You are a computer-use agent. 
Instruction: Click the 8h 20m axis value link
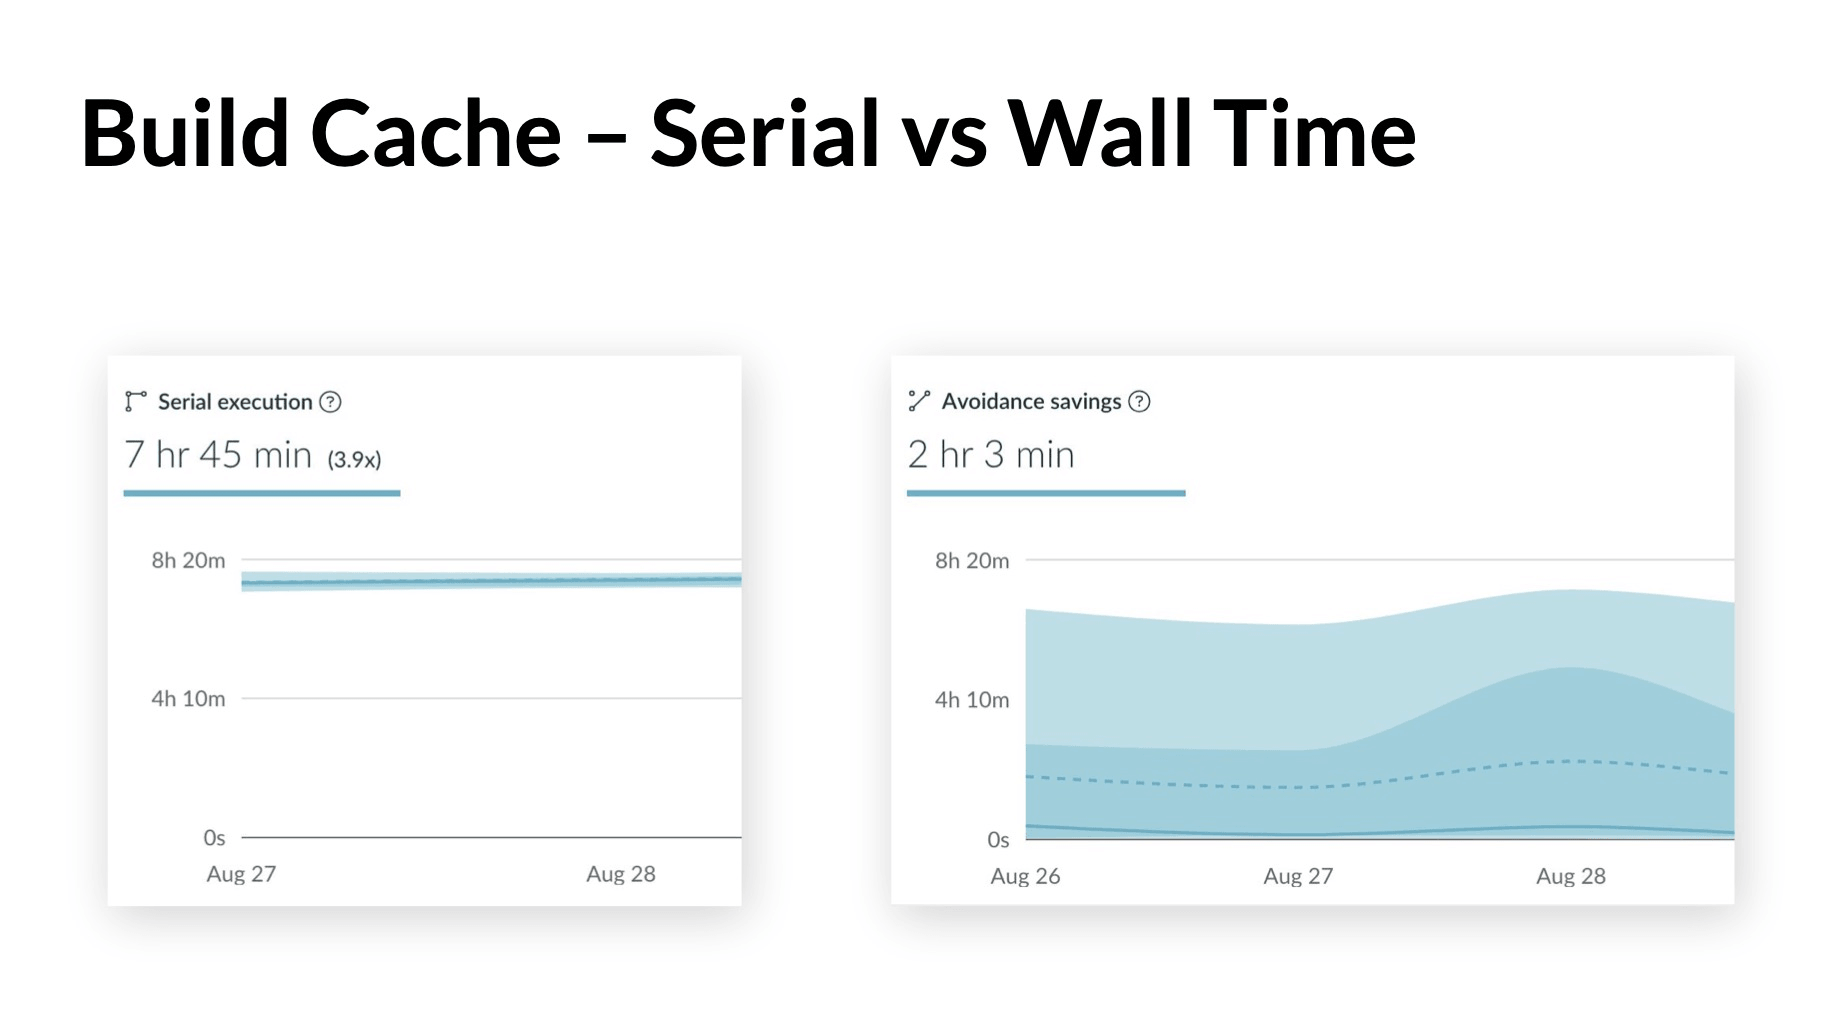tap(186, 560)
